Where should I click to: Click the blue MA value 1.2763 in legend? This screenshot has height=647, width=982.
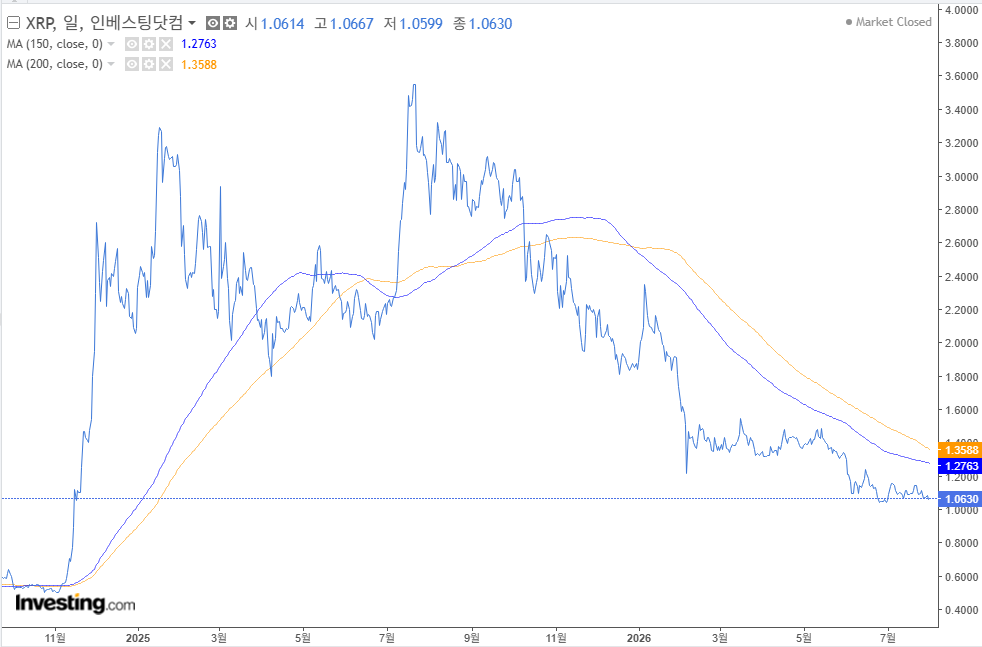199,44
